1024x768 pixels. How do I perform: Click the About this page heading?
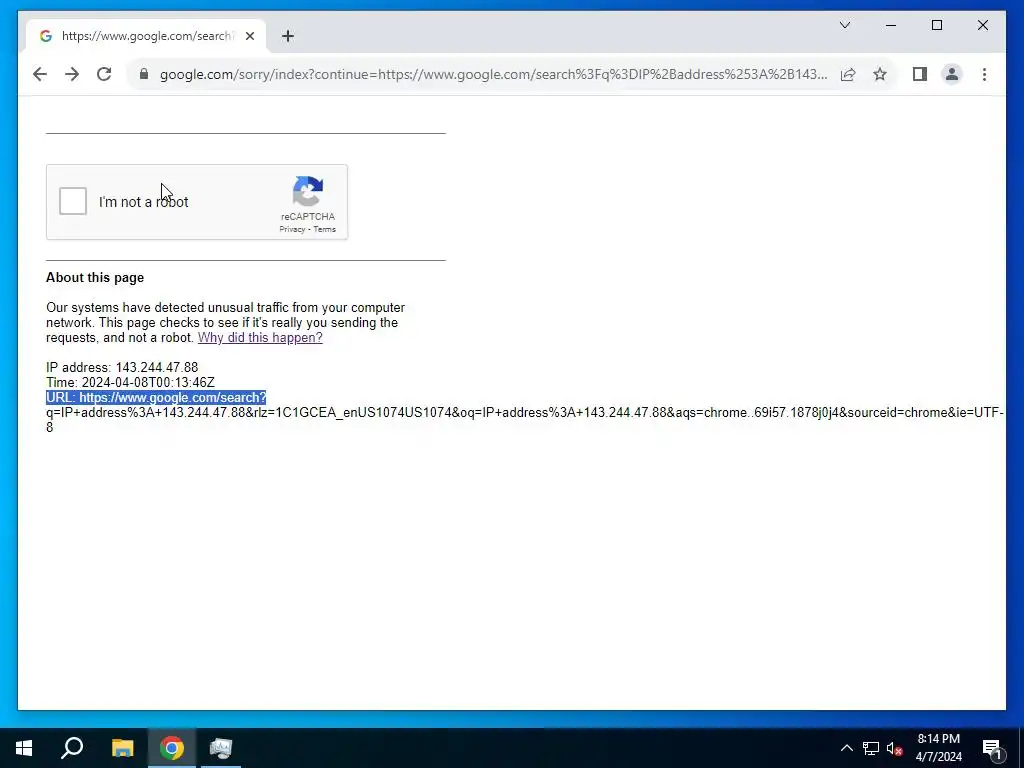95,278
